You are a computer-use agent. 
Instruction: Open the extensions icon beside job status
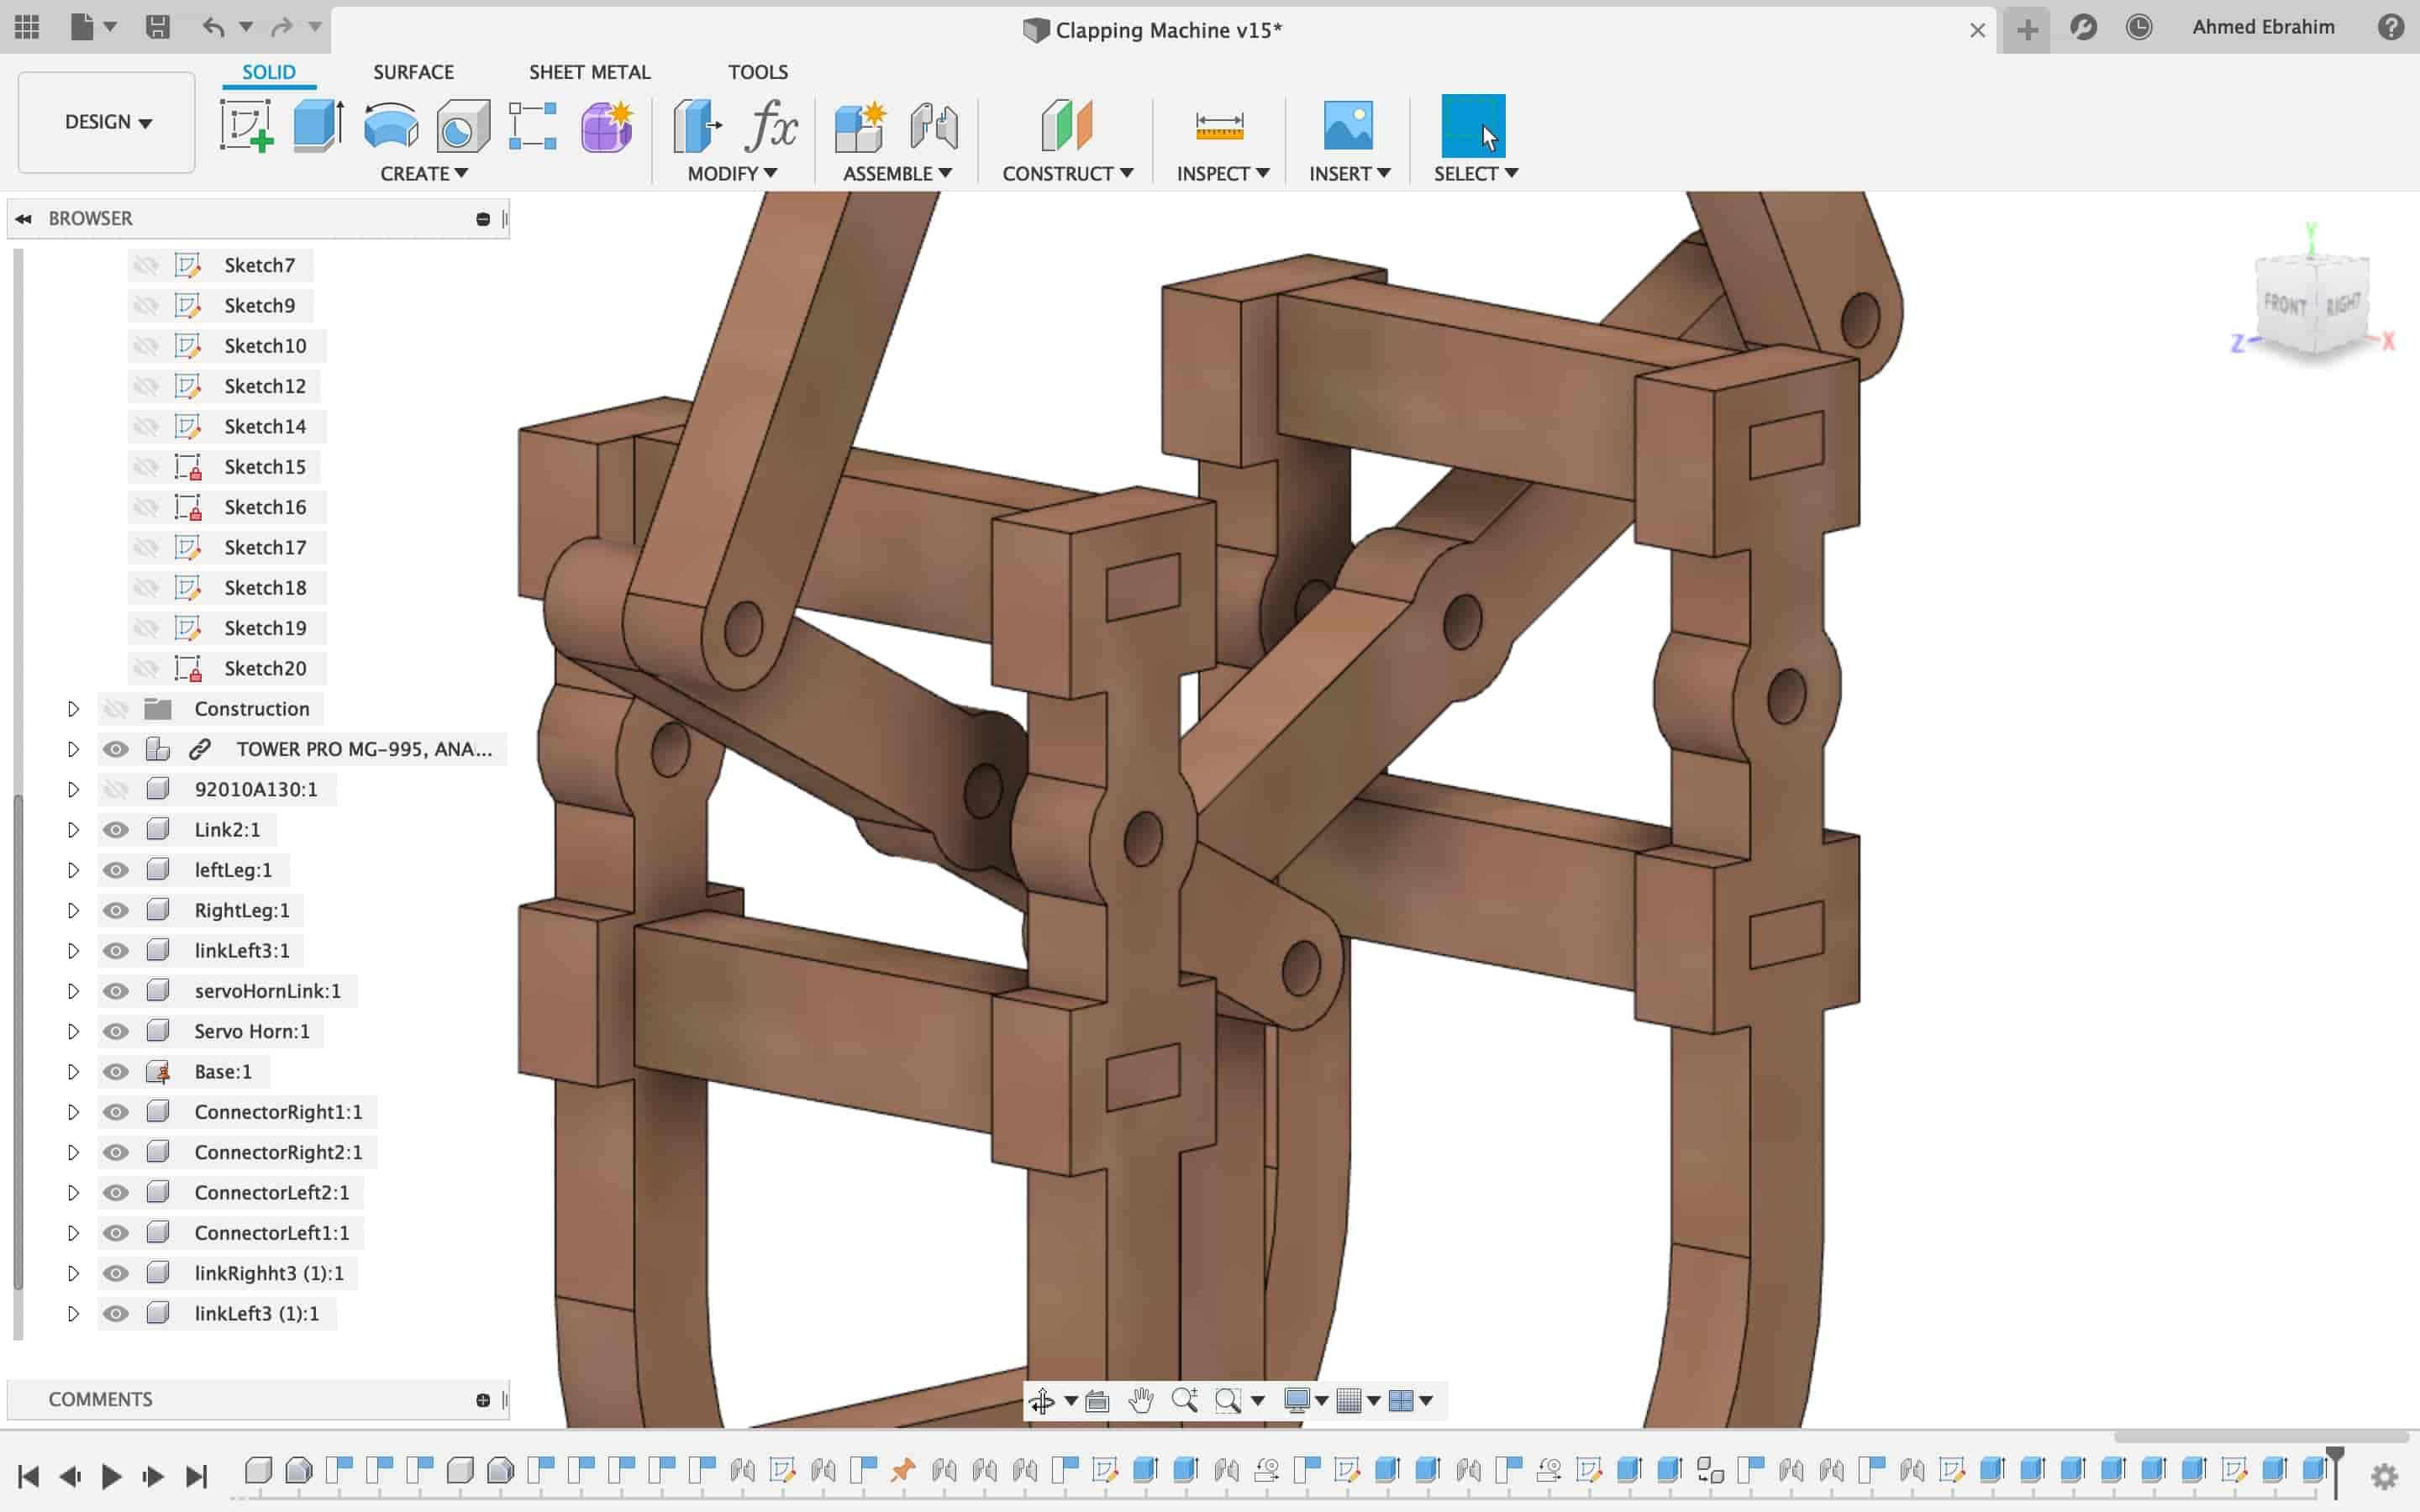(x=2083, y=27)
